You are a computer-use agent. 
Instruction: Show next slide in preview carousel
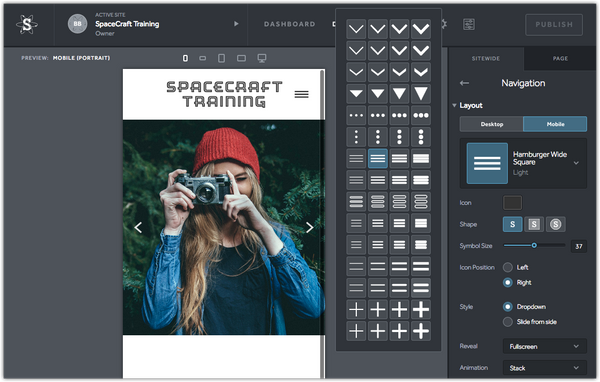tap(310, 227)
